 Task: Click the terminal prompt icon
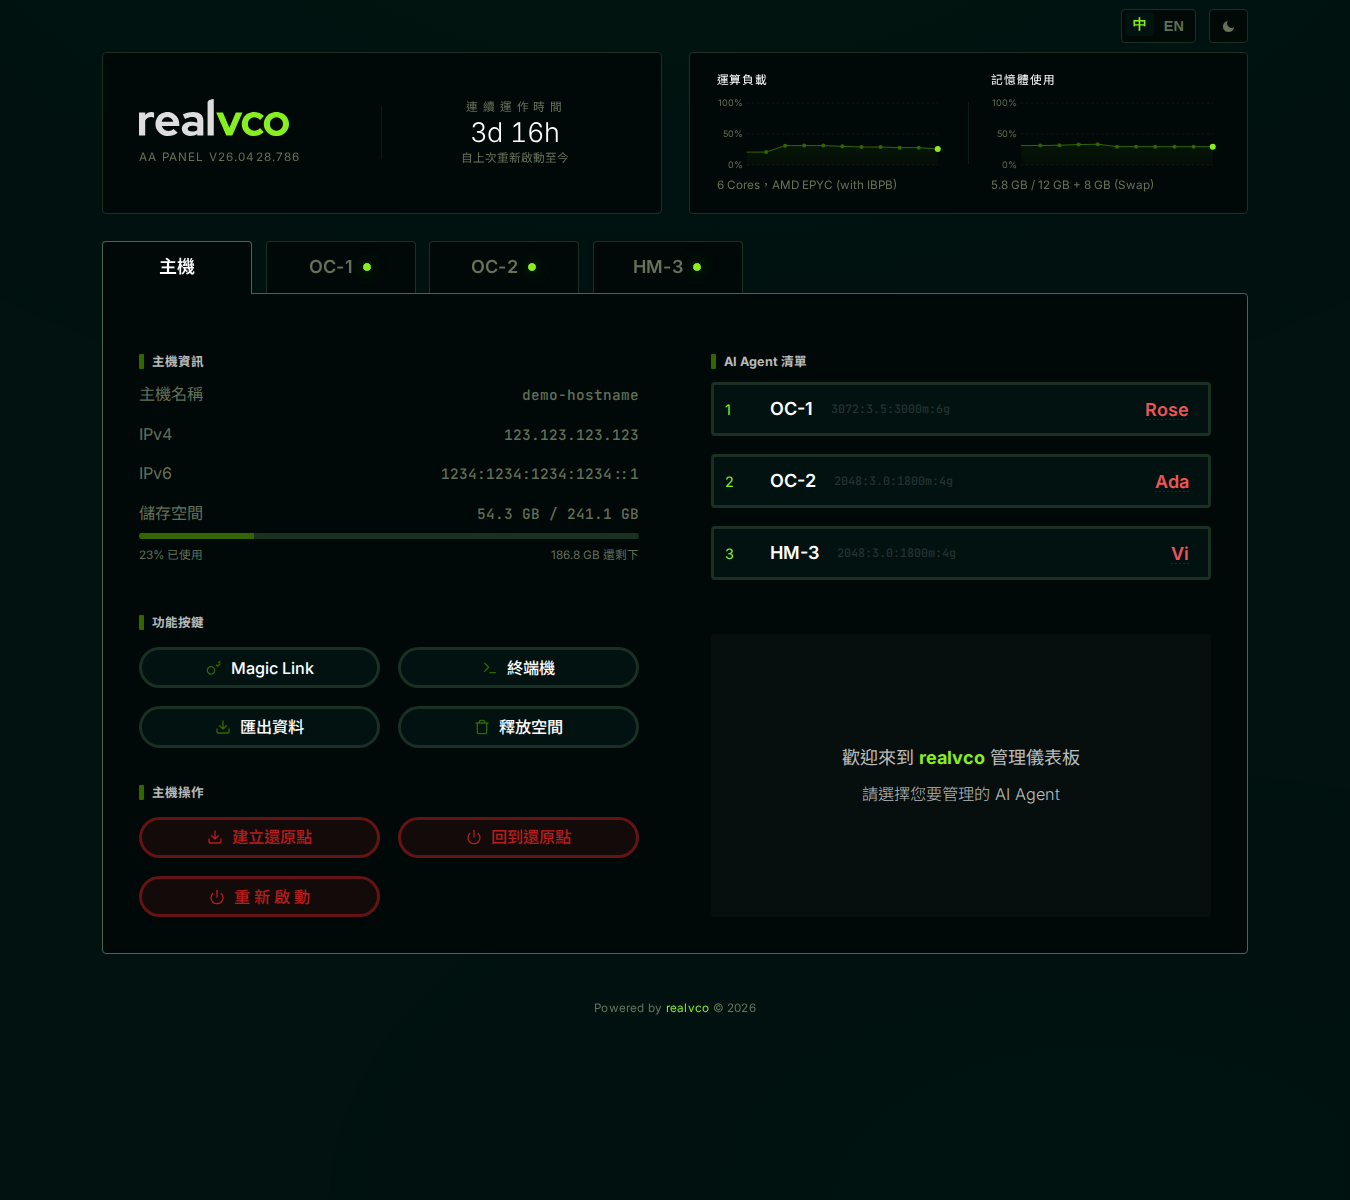pos(489,668)
